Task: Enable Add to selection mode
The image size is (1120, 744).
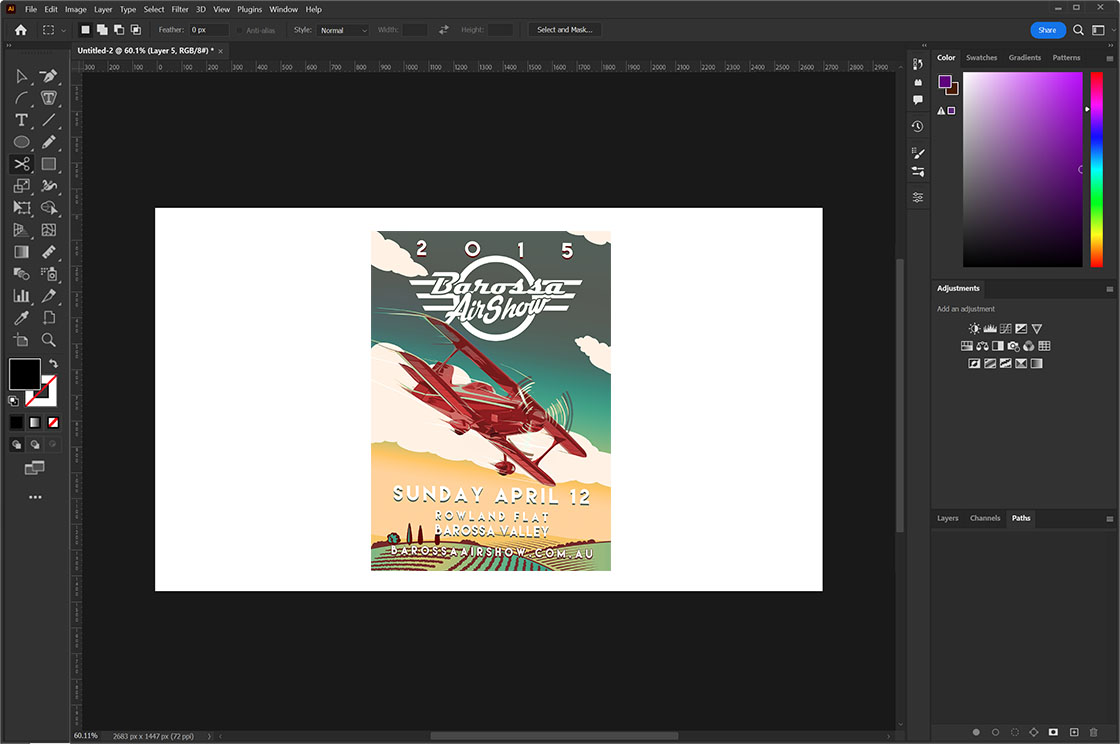Action: tap(102, 30)
